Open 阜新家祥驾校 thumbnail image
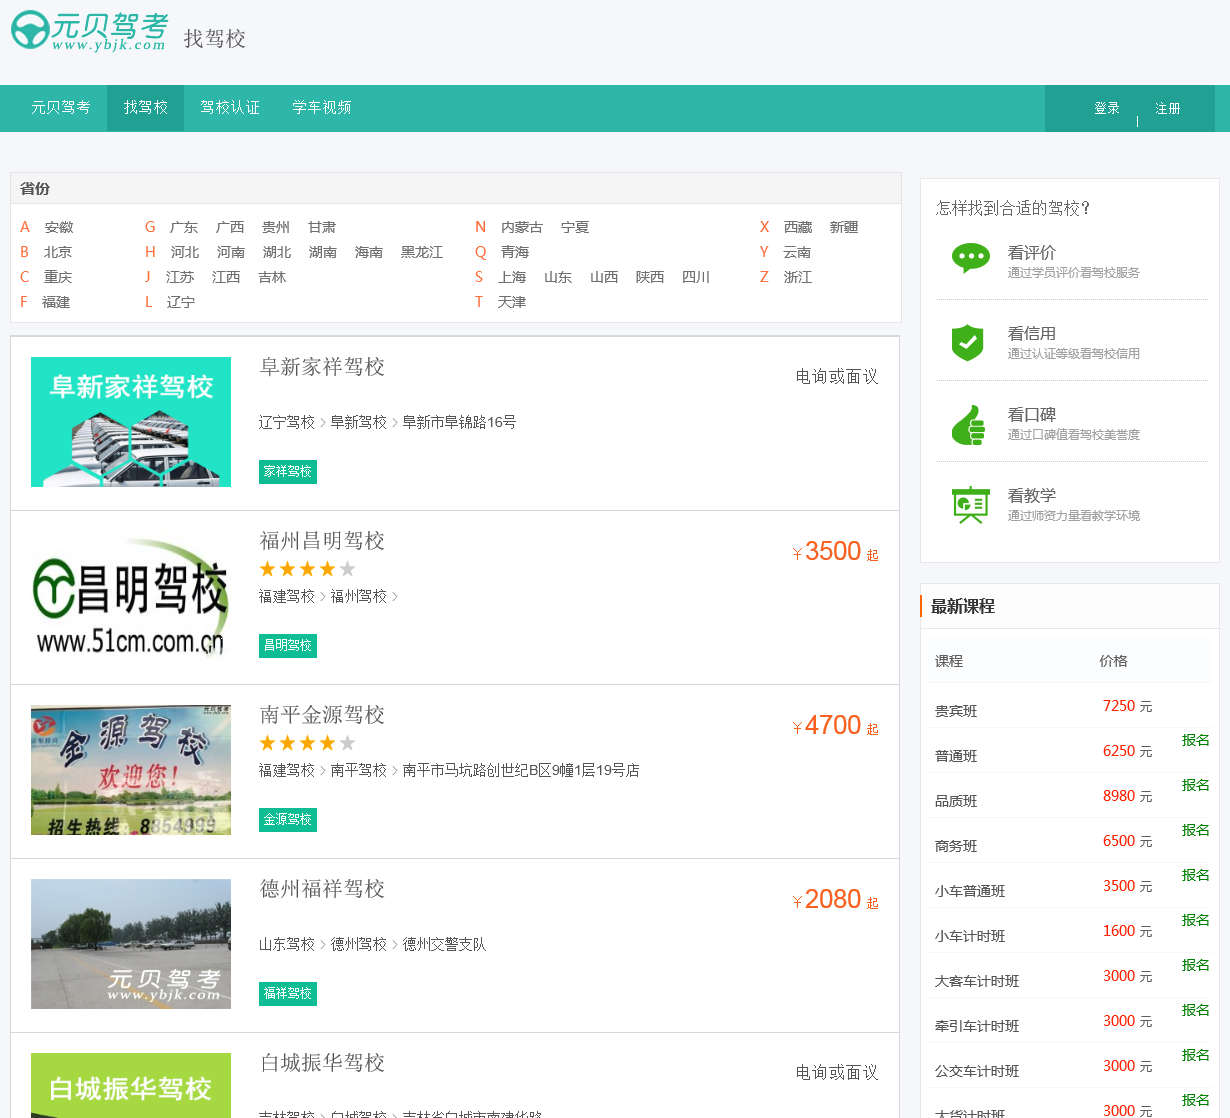Image resolution: width=1230 pixels, height=1118 pixels. click(x=131, y=422)
